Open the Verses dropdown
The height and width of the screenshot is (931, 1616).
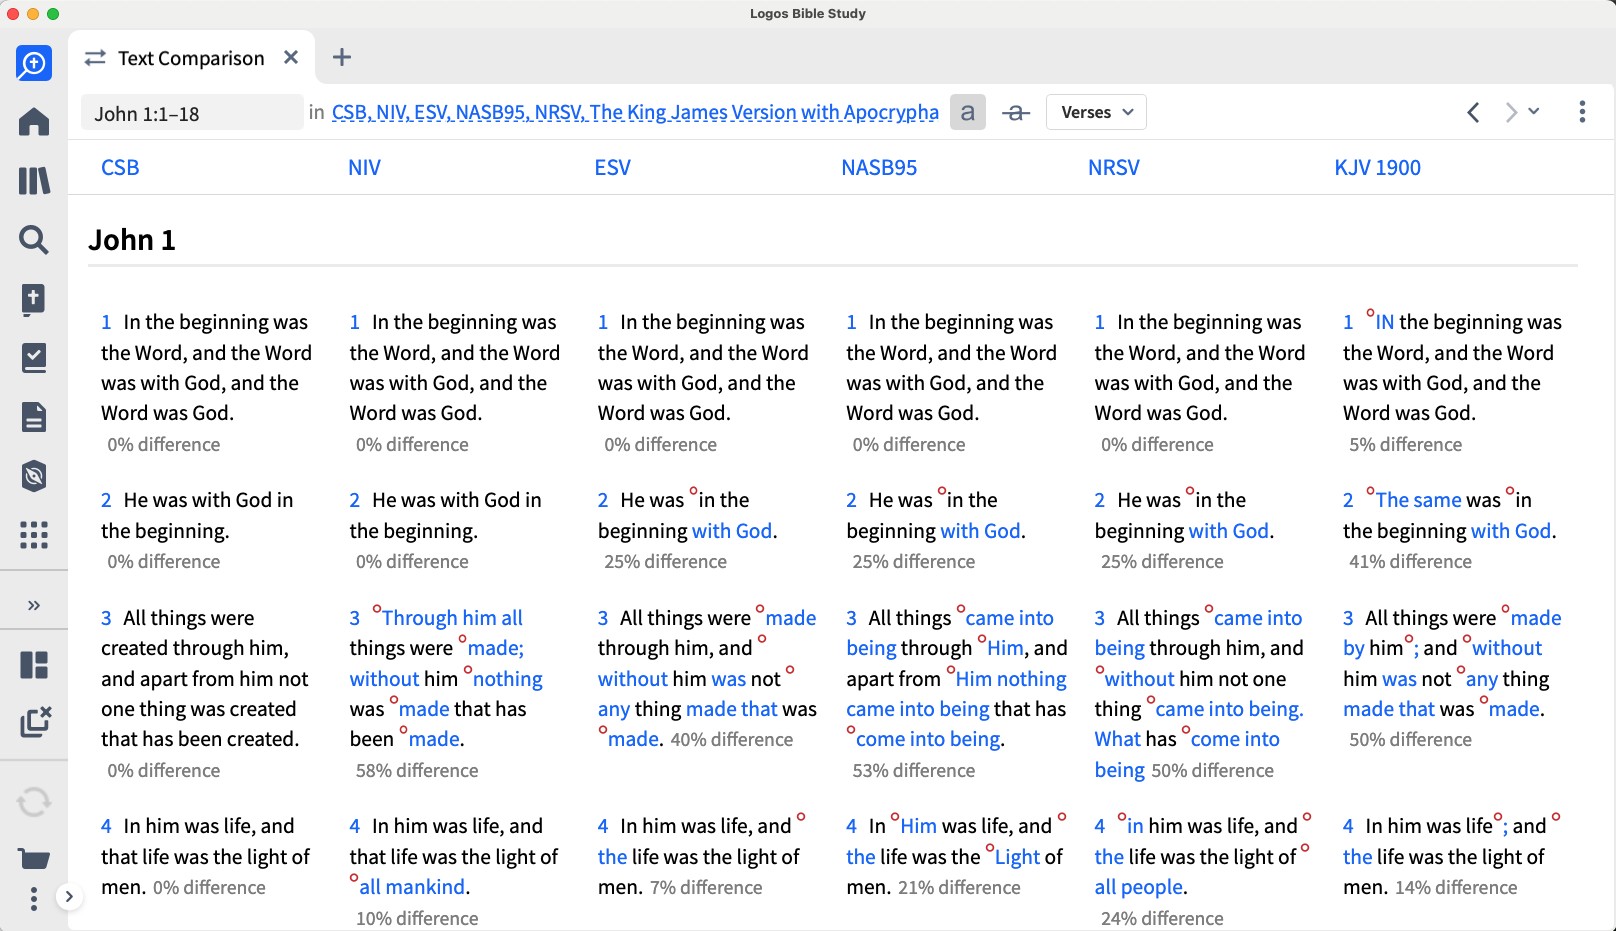tap(1096, 112)
